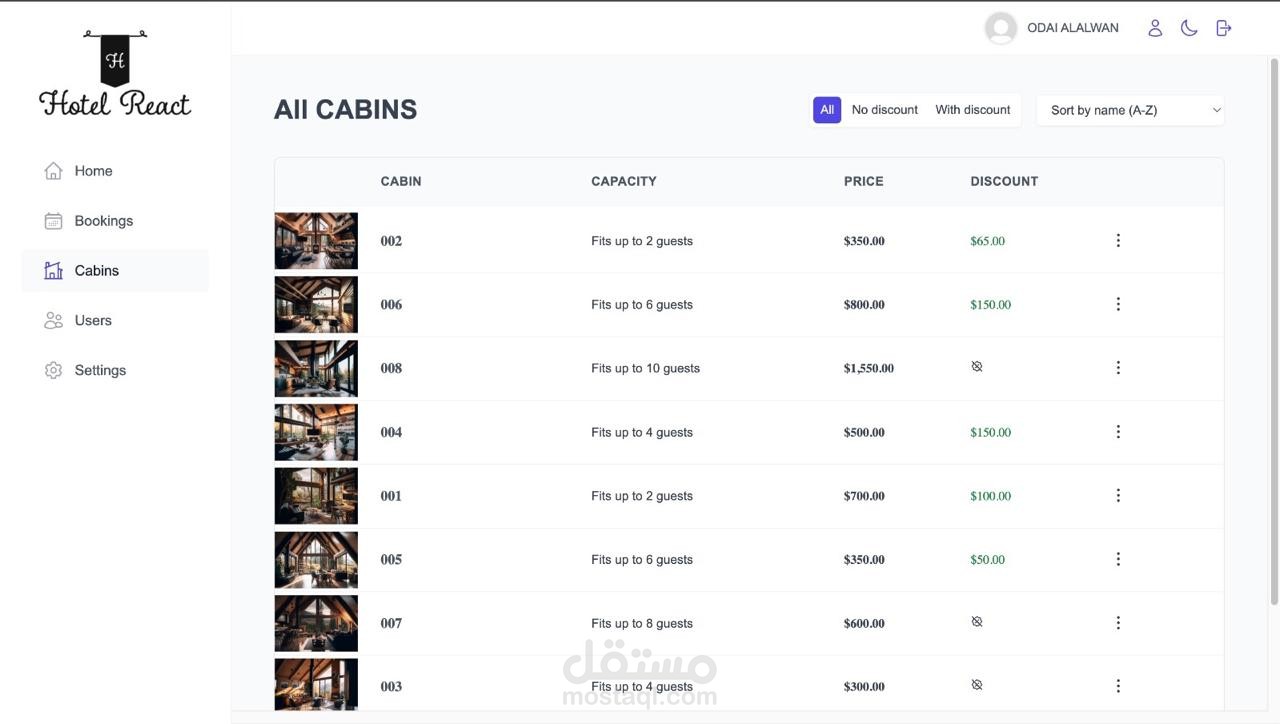Open the Bookings page link
Viewport: 1280px width, 724px height.
tap(103, 221)
